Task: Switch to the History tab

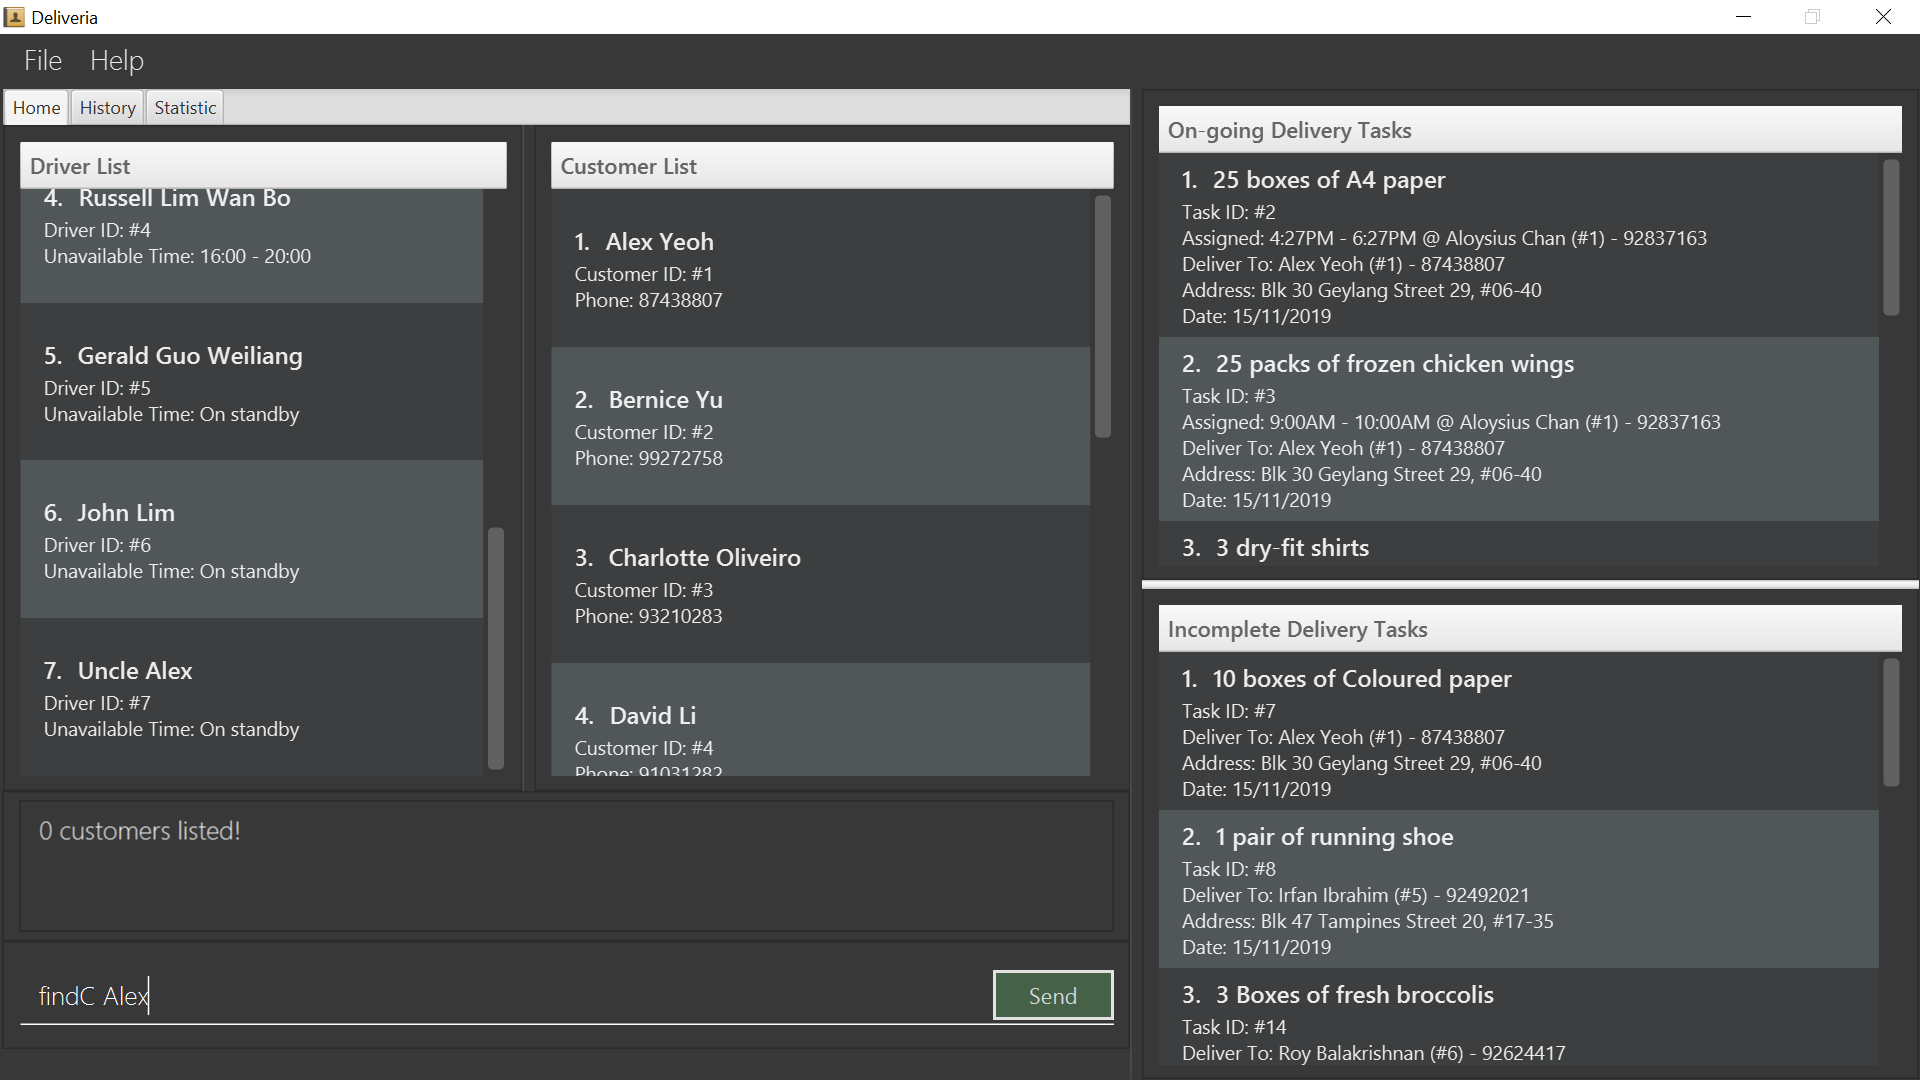Action: point(107,108)
